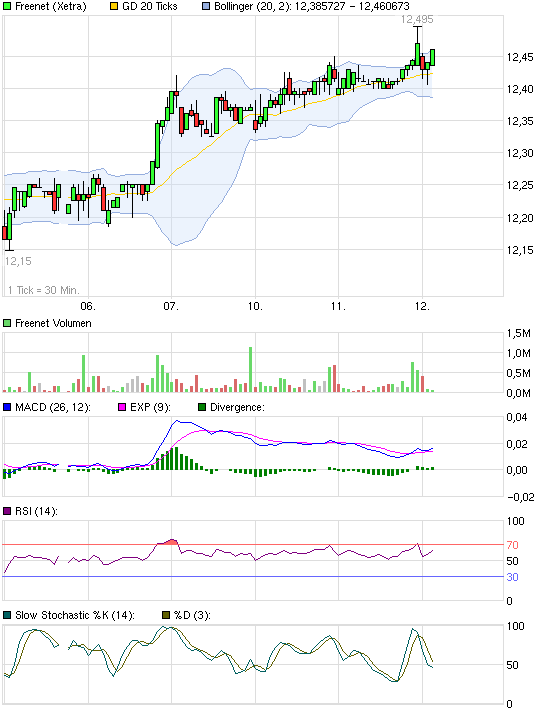Click the 10. date axis label
The width and height of the screenshot is (545, 713).
[x=255, y=306]
